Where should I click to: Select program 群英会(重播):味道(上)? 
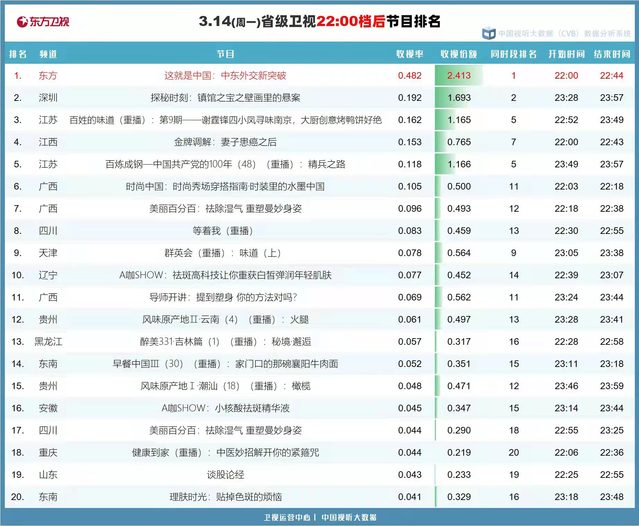pyautogui.click(x=223, y=253)
